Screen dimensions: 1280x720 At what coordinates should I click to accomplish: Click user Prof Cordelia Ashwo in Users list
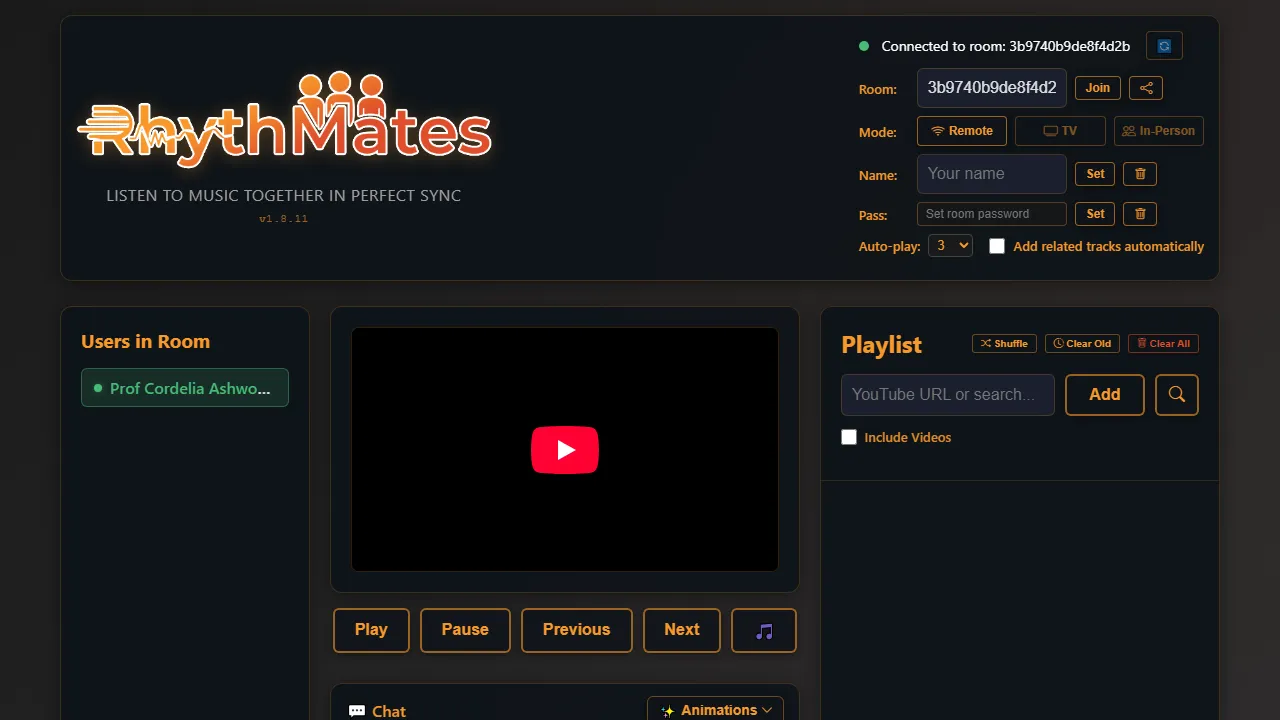184,388
